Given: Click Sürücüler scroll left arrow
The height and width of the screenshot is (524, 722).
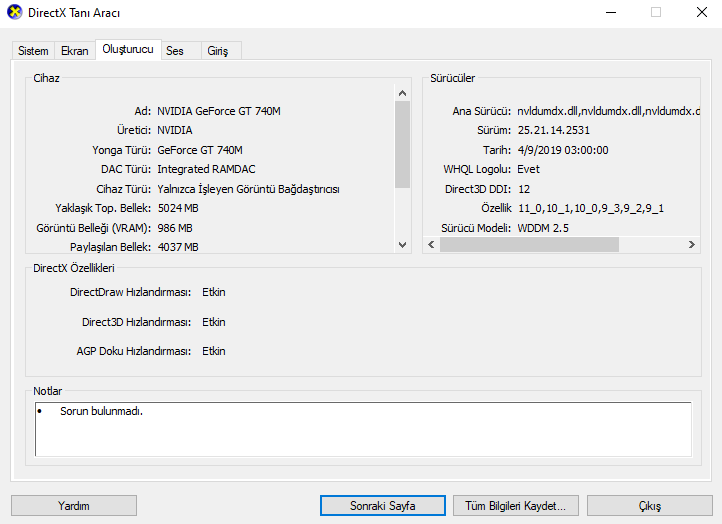Looking at the screenshot, I should point(431,245).
